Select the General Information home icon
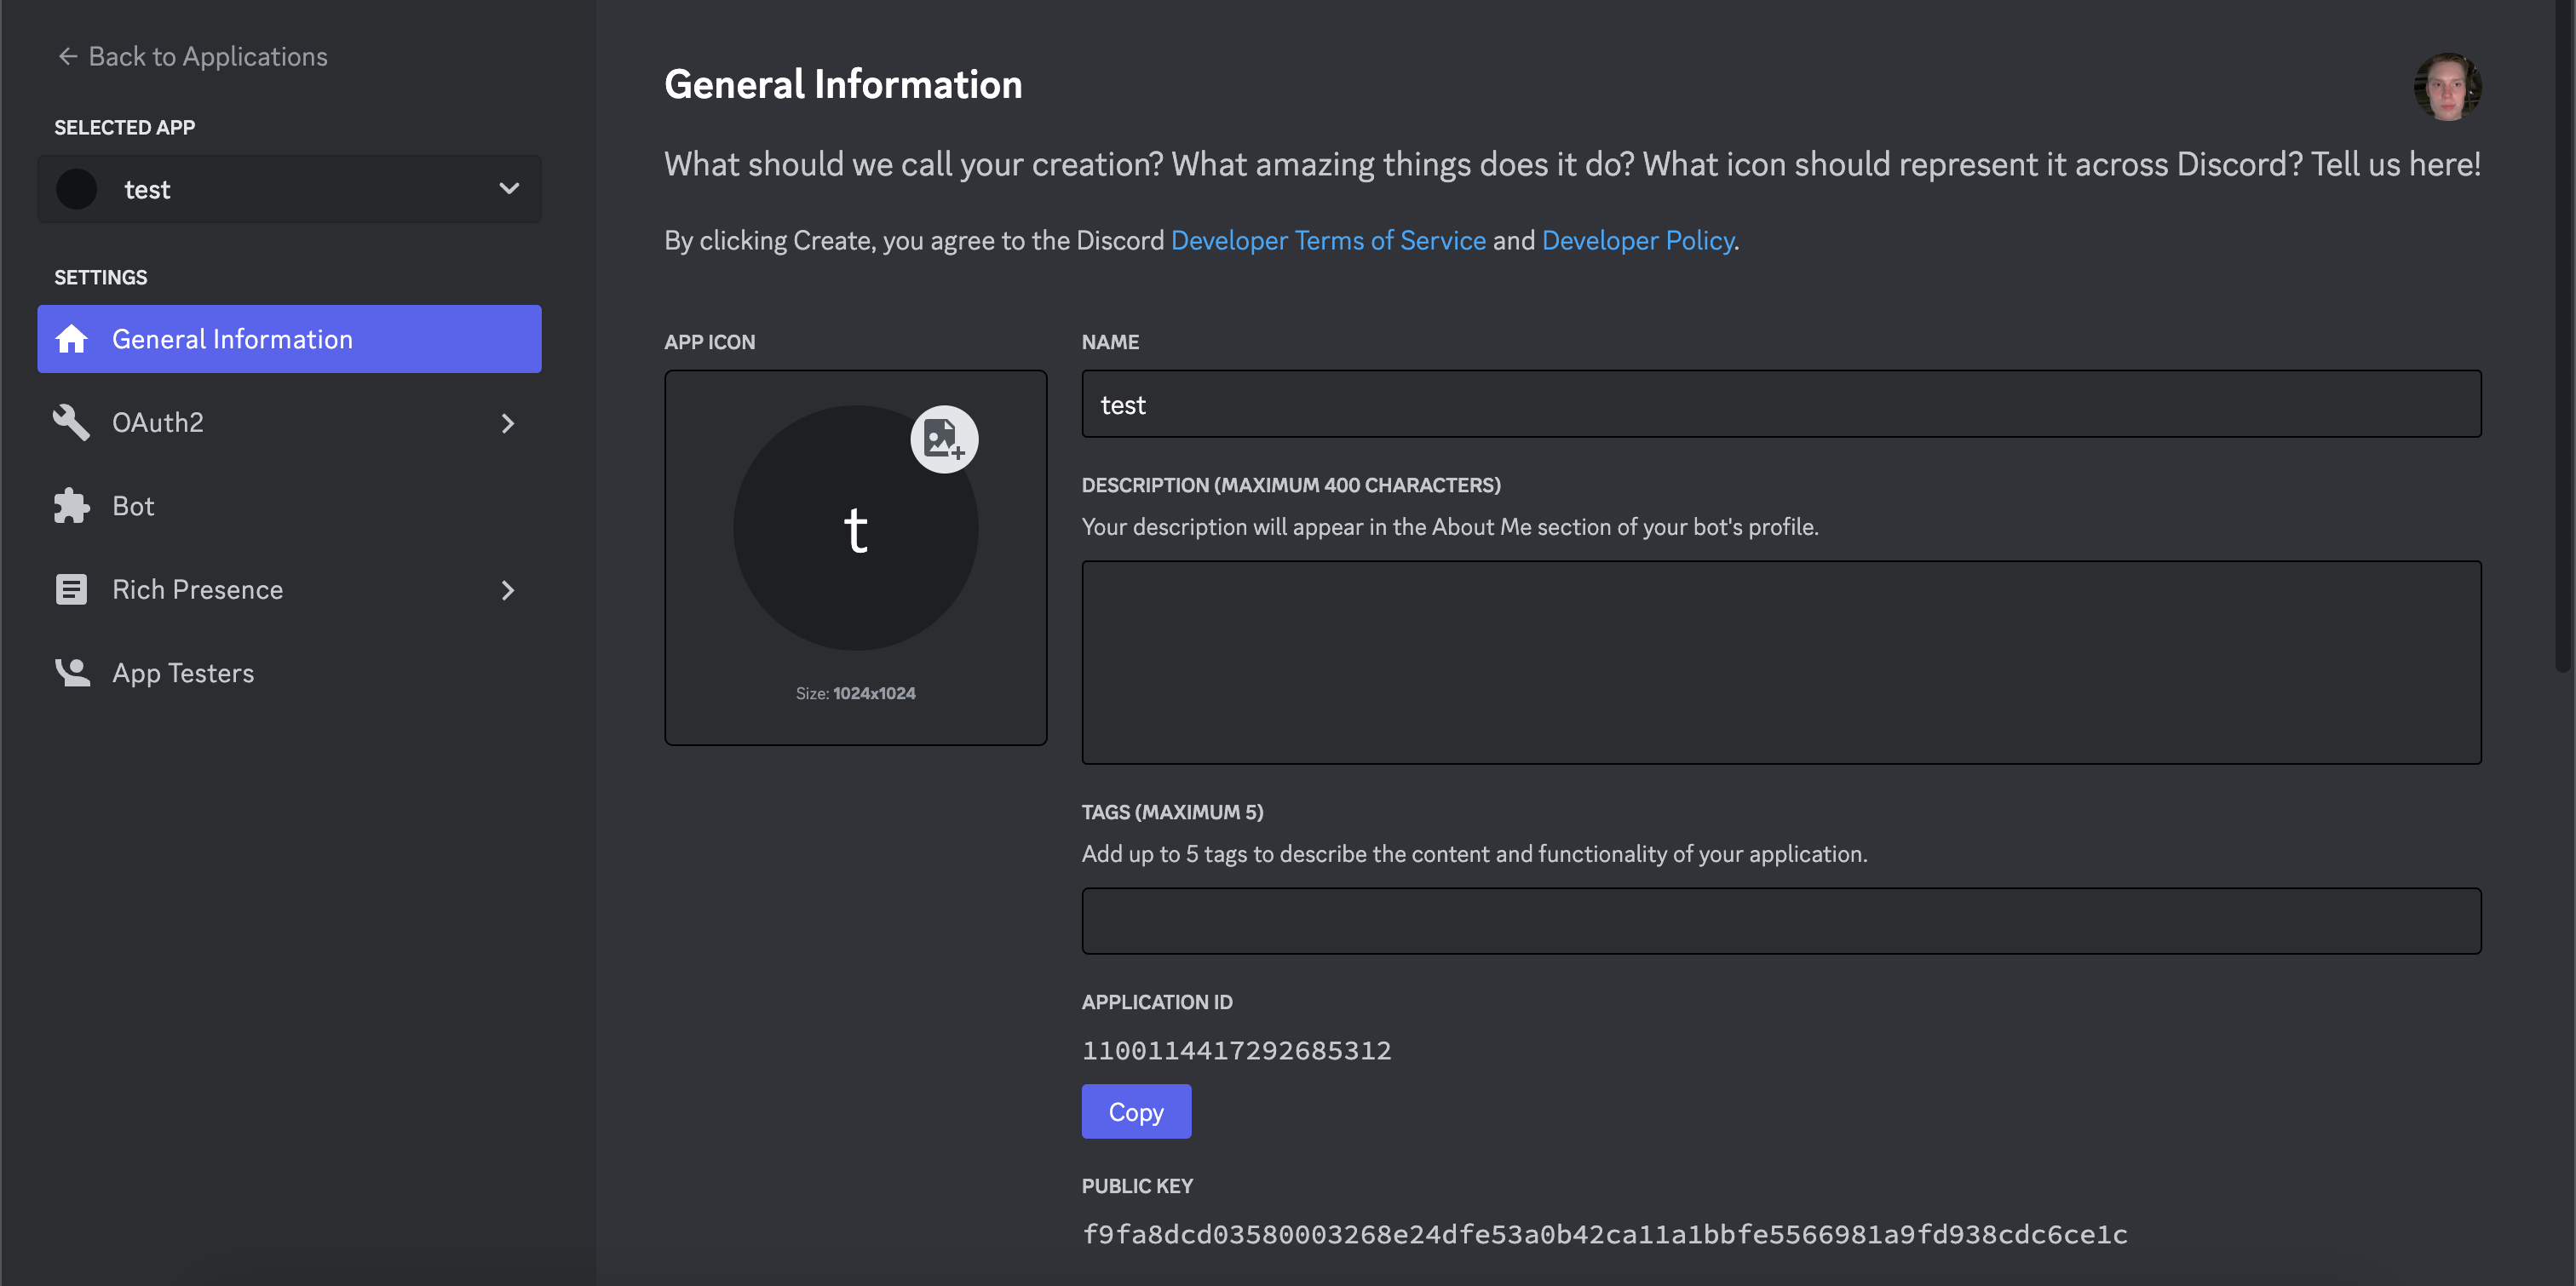The image size is (2576, 1286). pos(71,339)
